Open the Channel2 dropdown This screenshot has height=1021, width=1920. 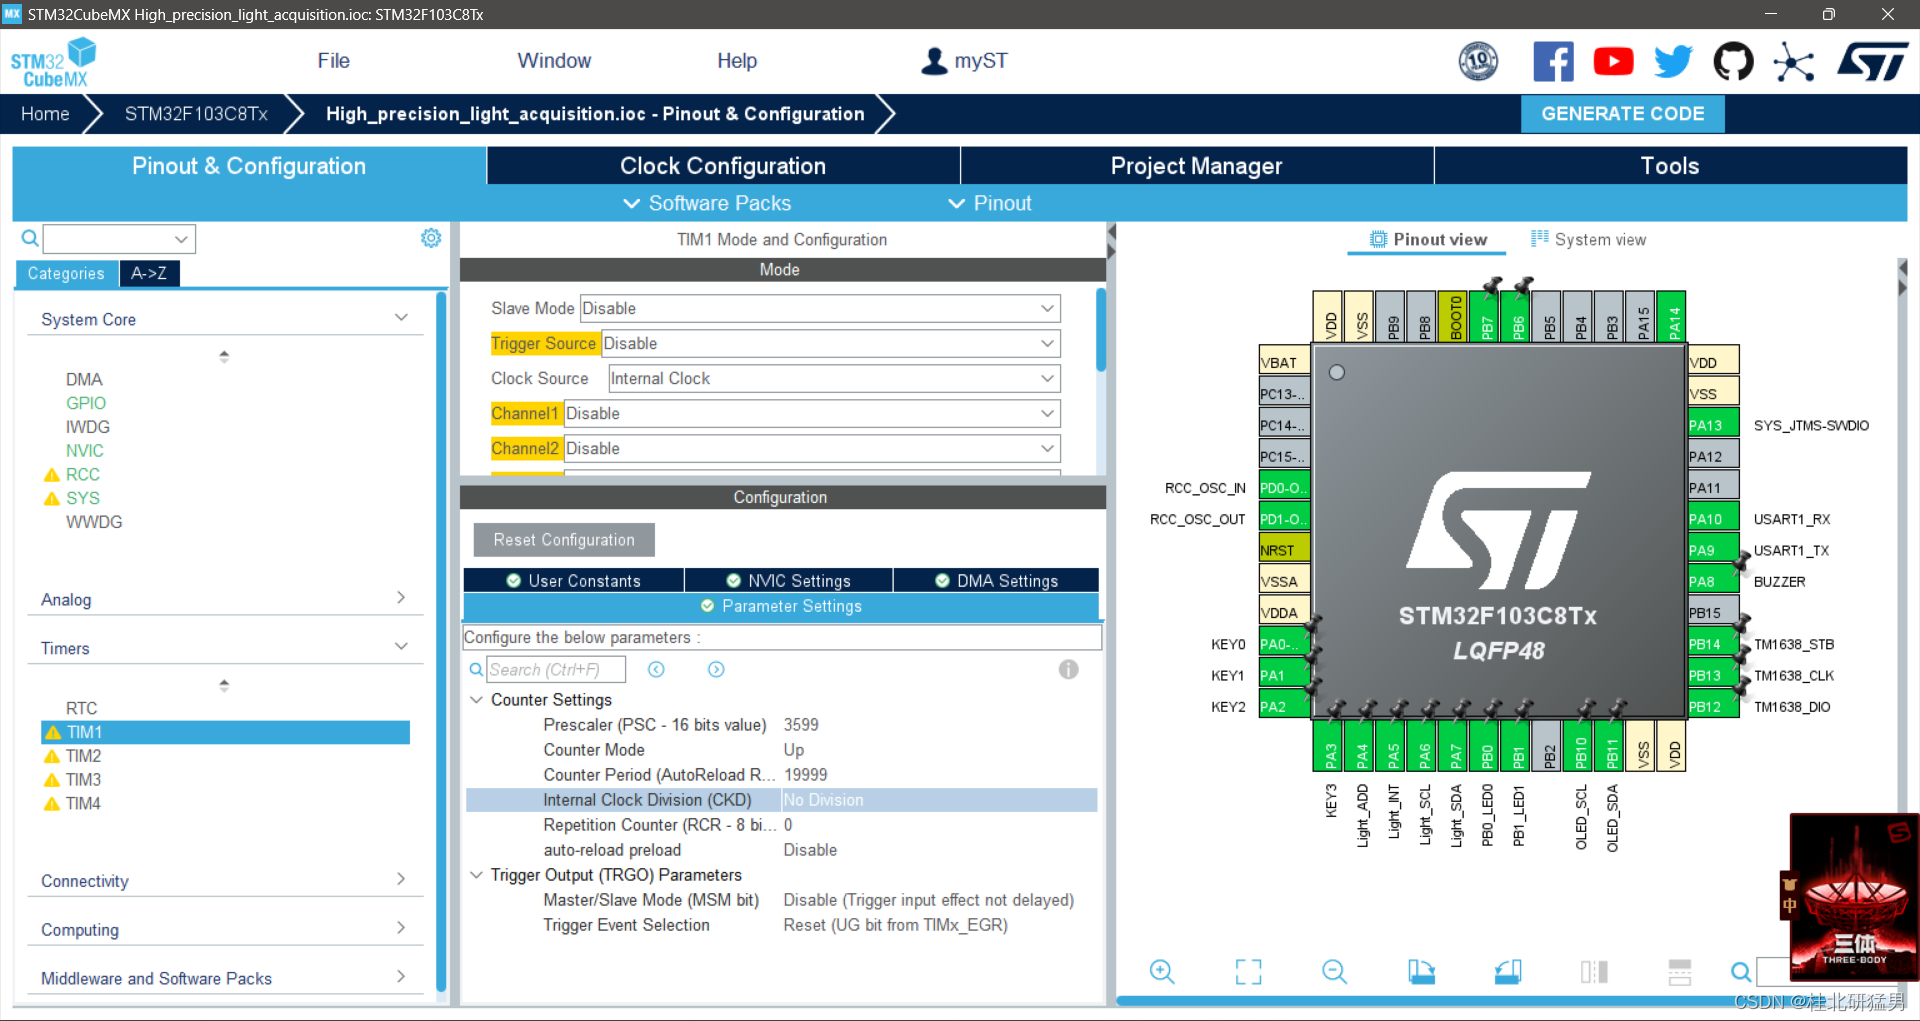click(x=812, y=448)
